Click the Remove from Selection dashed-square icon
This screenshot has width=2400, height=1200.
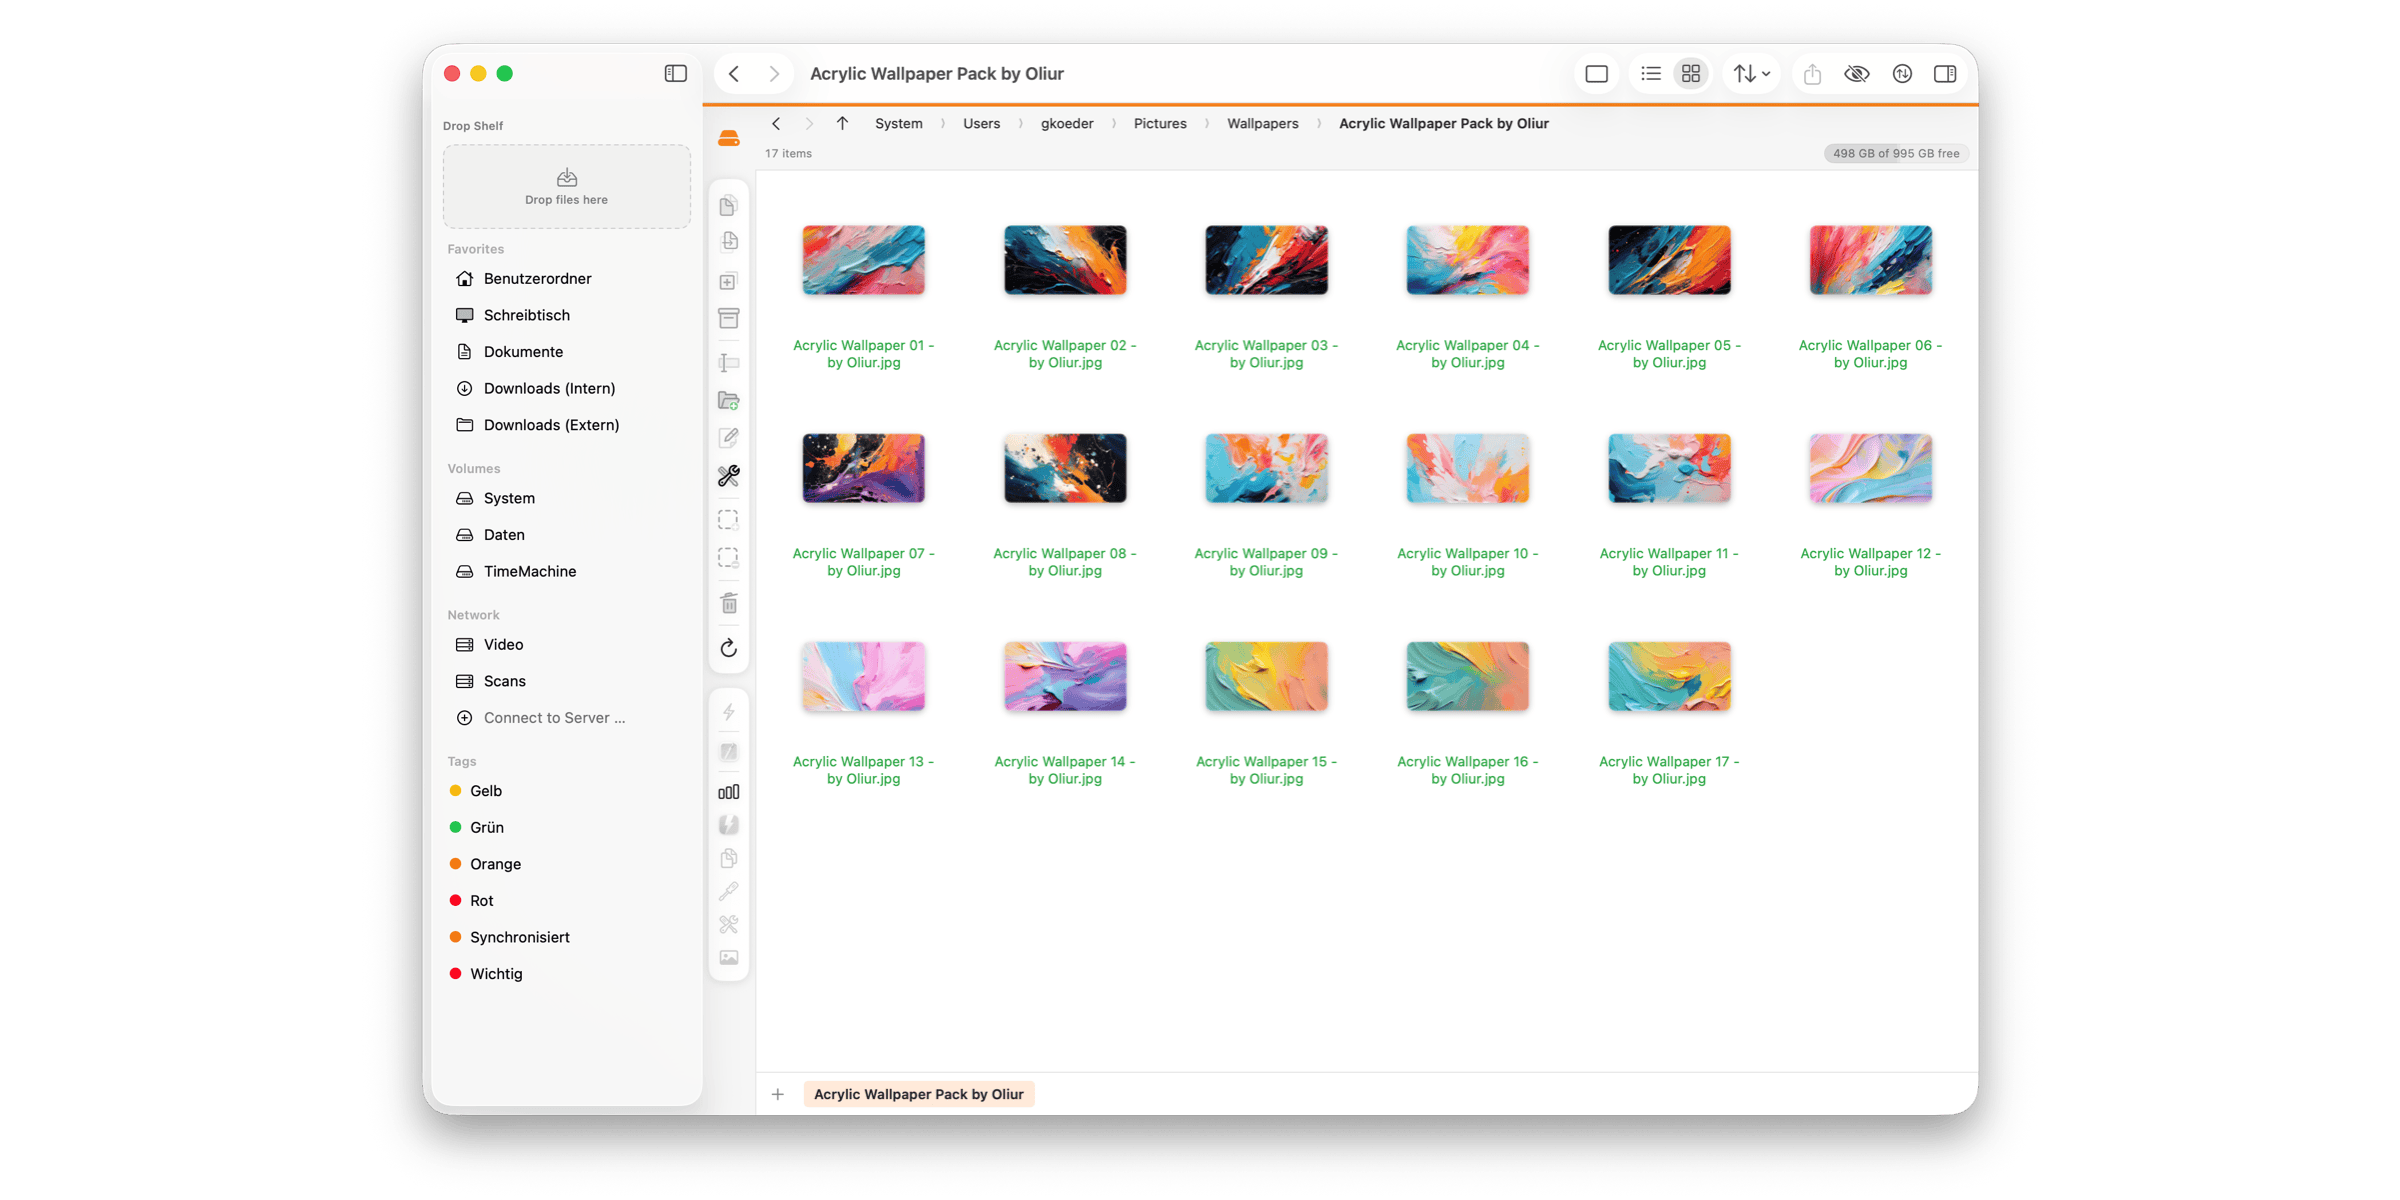[729, 557]
